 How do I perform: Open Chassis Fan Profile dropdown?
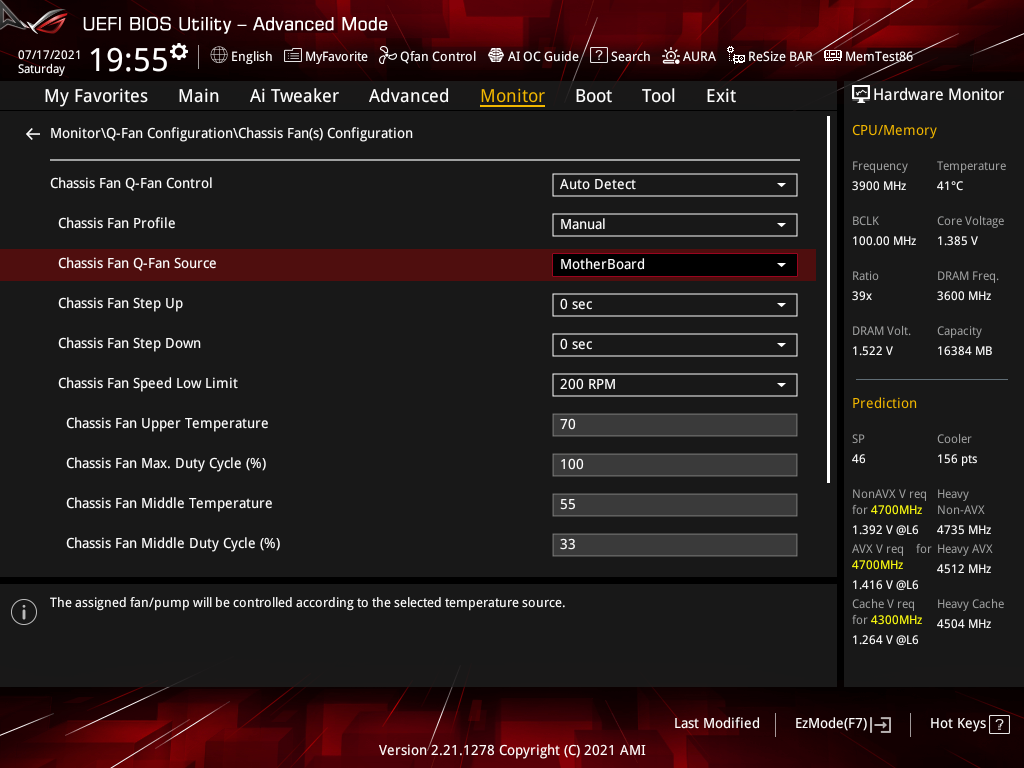[675, 225]
